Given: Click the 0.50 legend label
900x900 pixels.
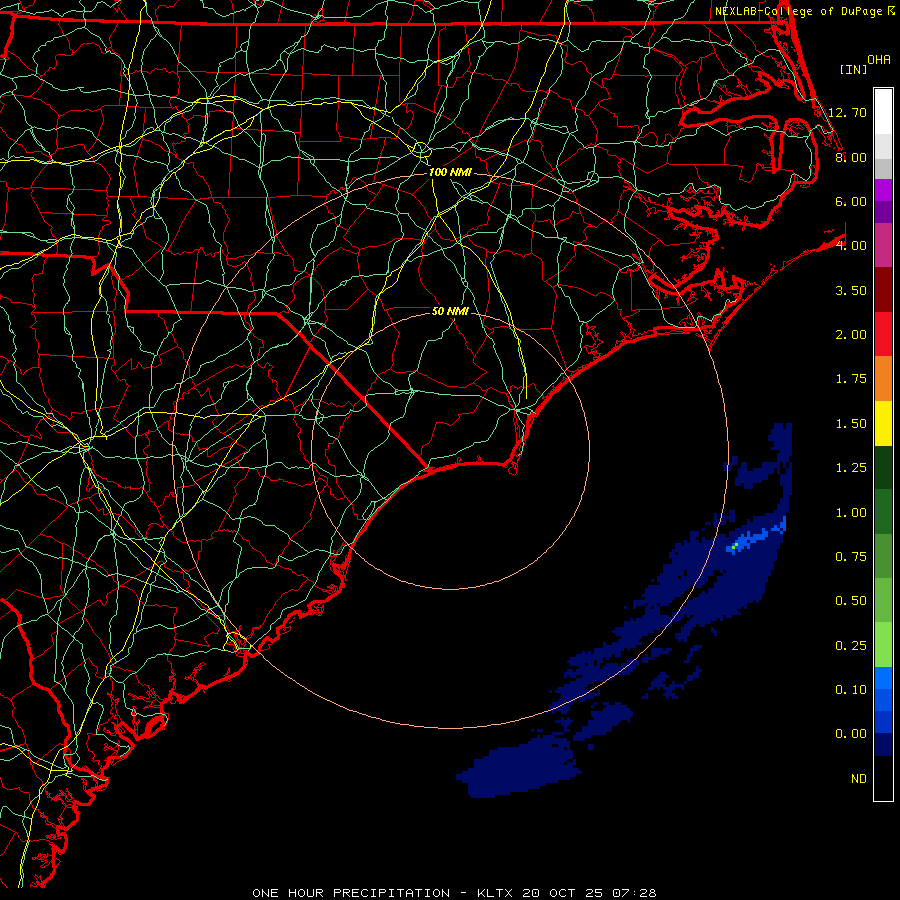Looking at the screenshot, I should pyautogui.click(x=851, y=601).
